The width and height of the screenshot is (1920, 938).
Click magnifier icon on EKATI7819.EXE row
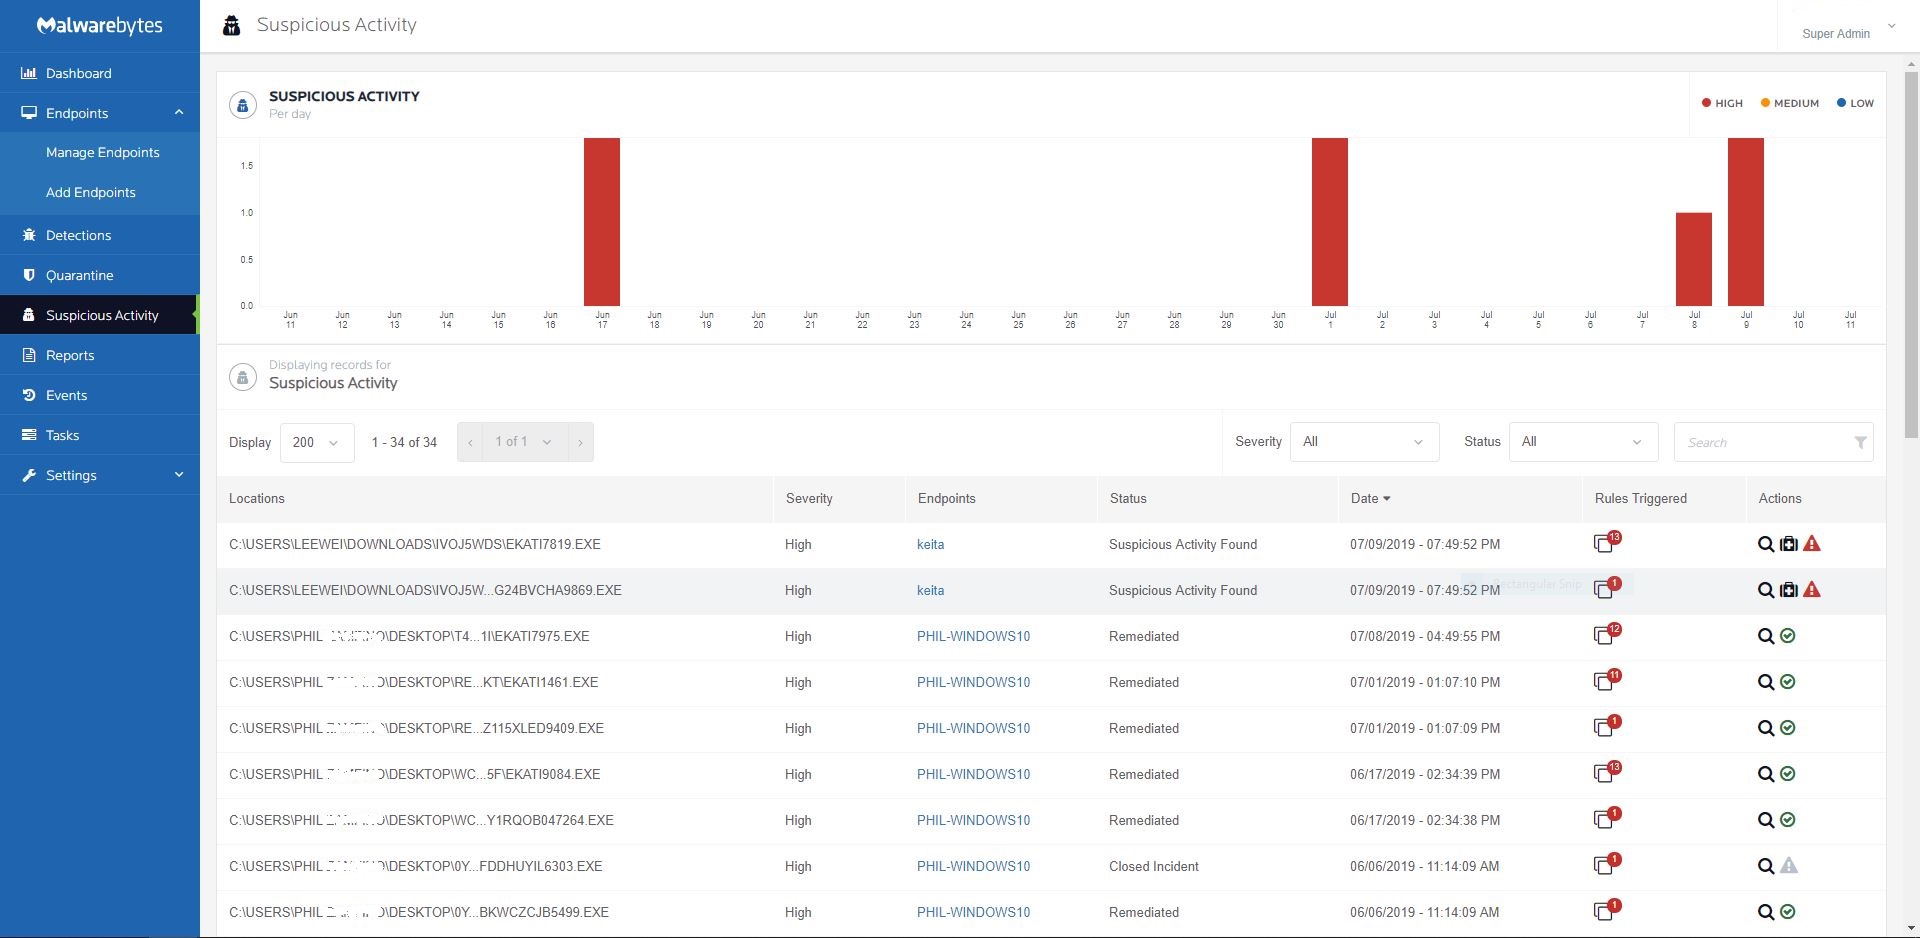point(1766,545)
